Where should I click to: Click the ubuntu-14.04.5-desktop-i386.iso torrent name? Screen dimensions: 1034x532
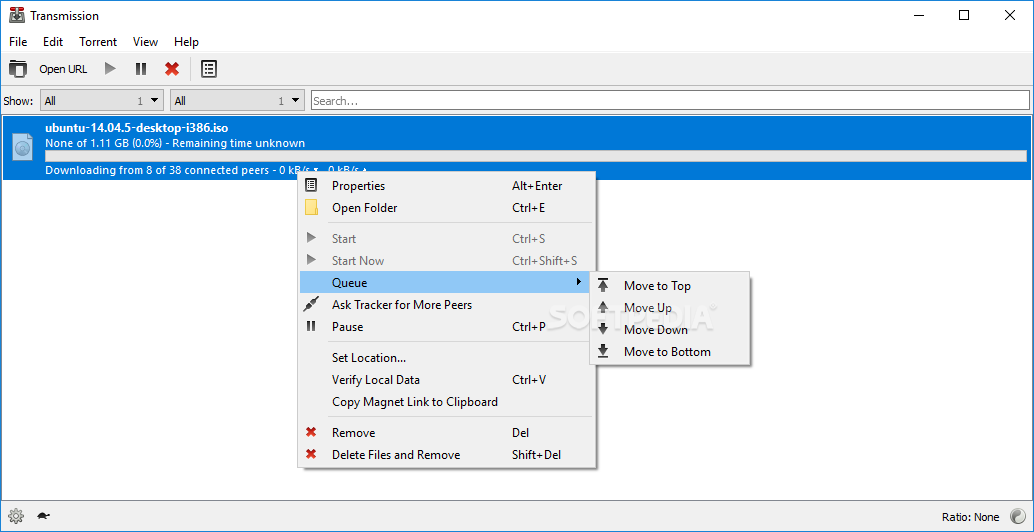pyautogui.click(x=137, y=128)
